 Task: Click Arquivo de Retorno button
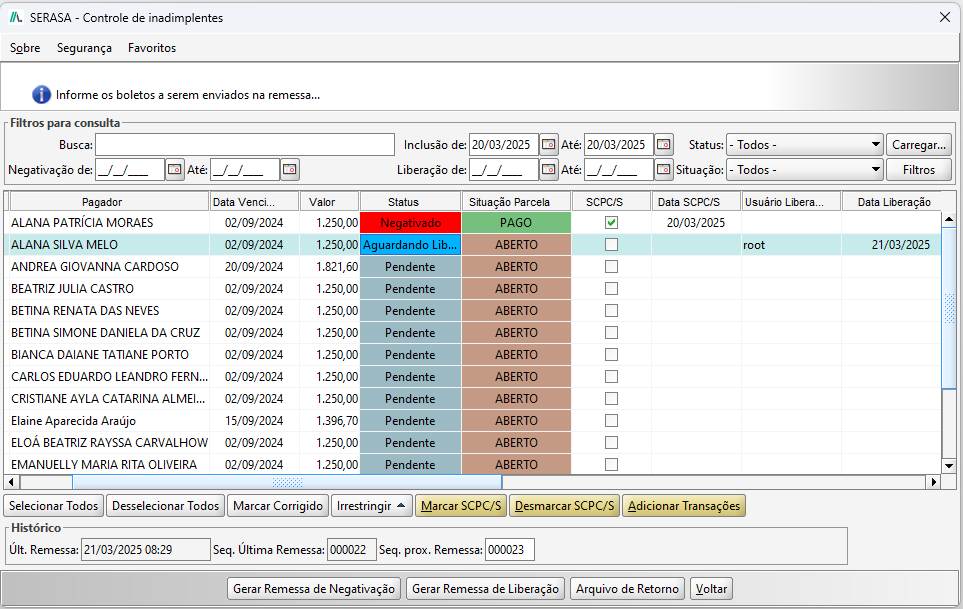[627, 589]
